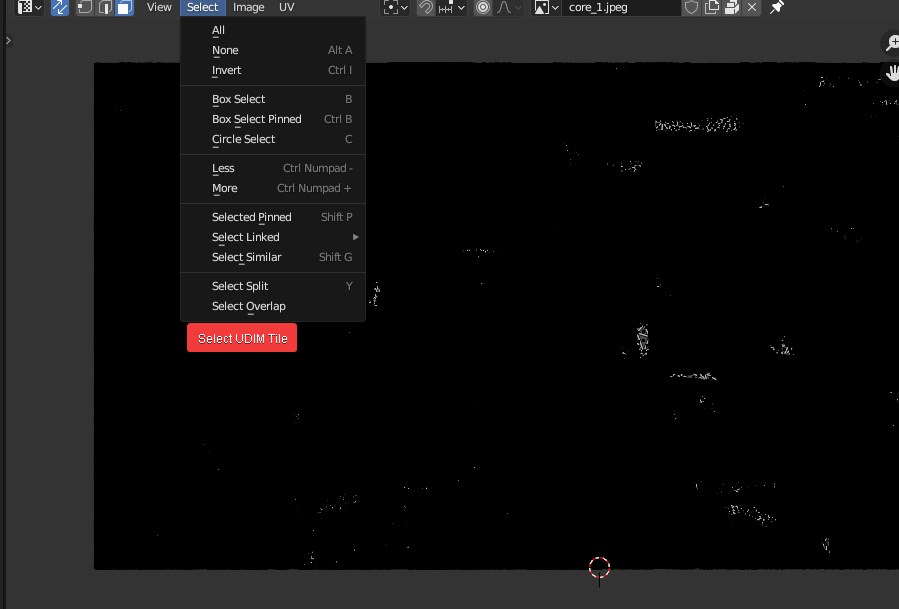Choose Select Overlap
The image size is (899, 609).
tap(273, 306)
